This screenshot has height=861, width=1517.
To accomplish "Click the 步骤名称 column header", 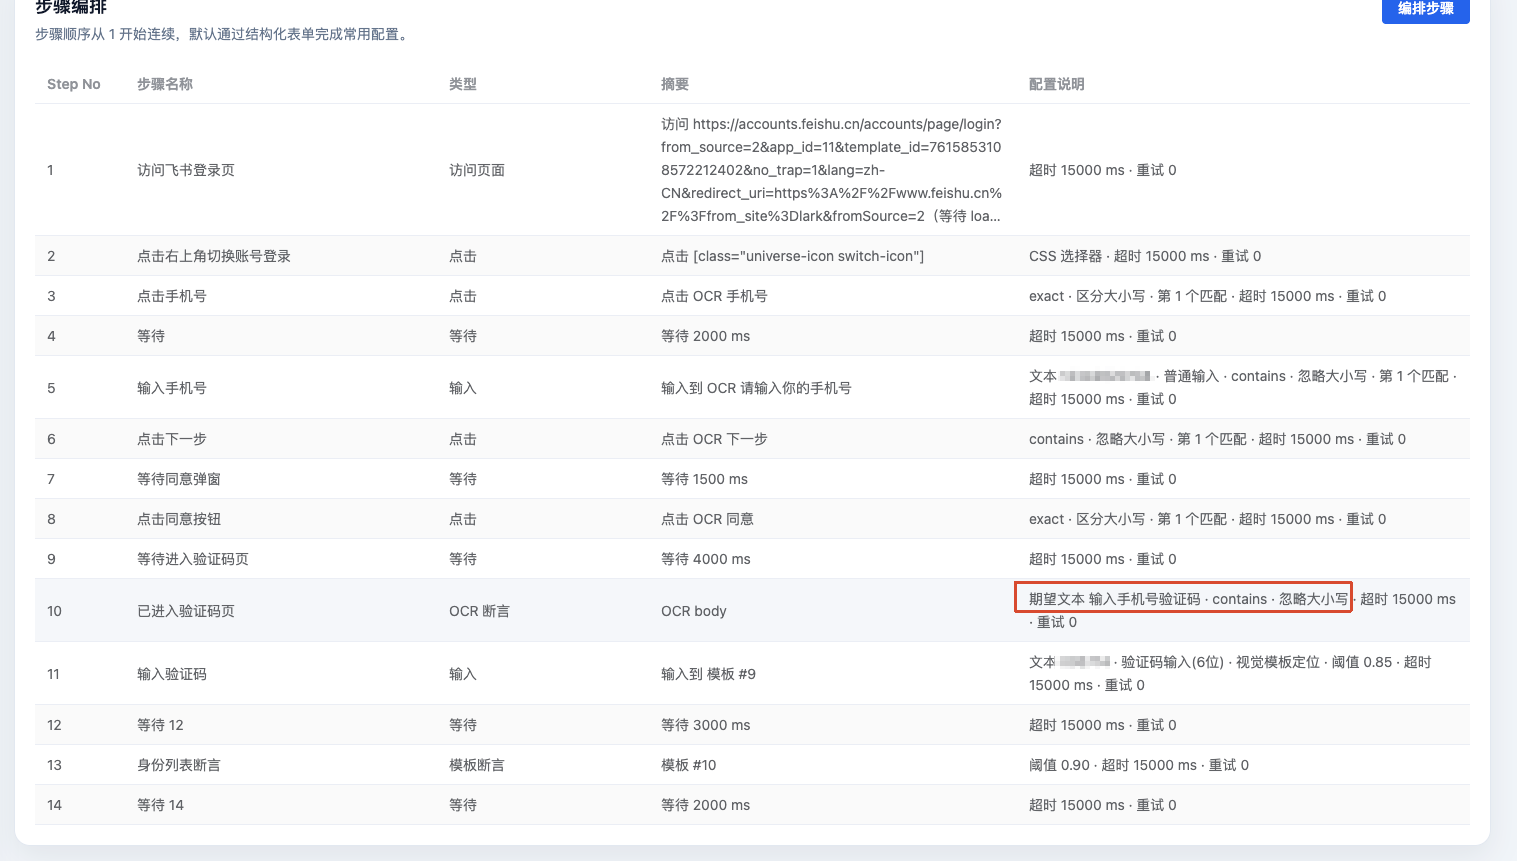I will (x=165, y=84).
